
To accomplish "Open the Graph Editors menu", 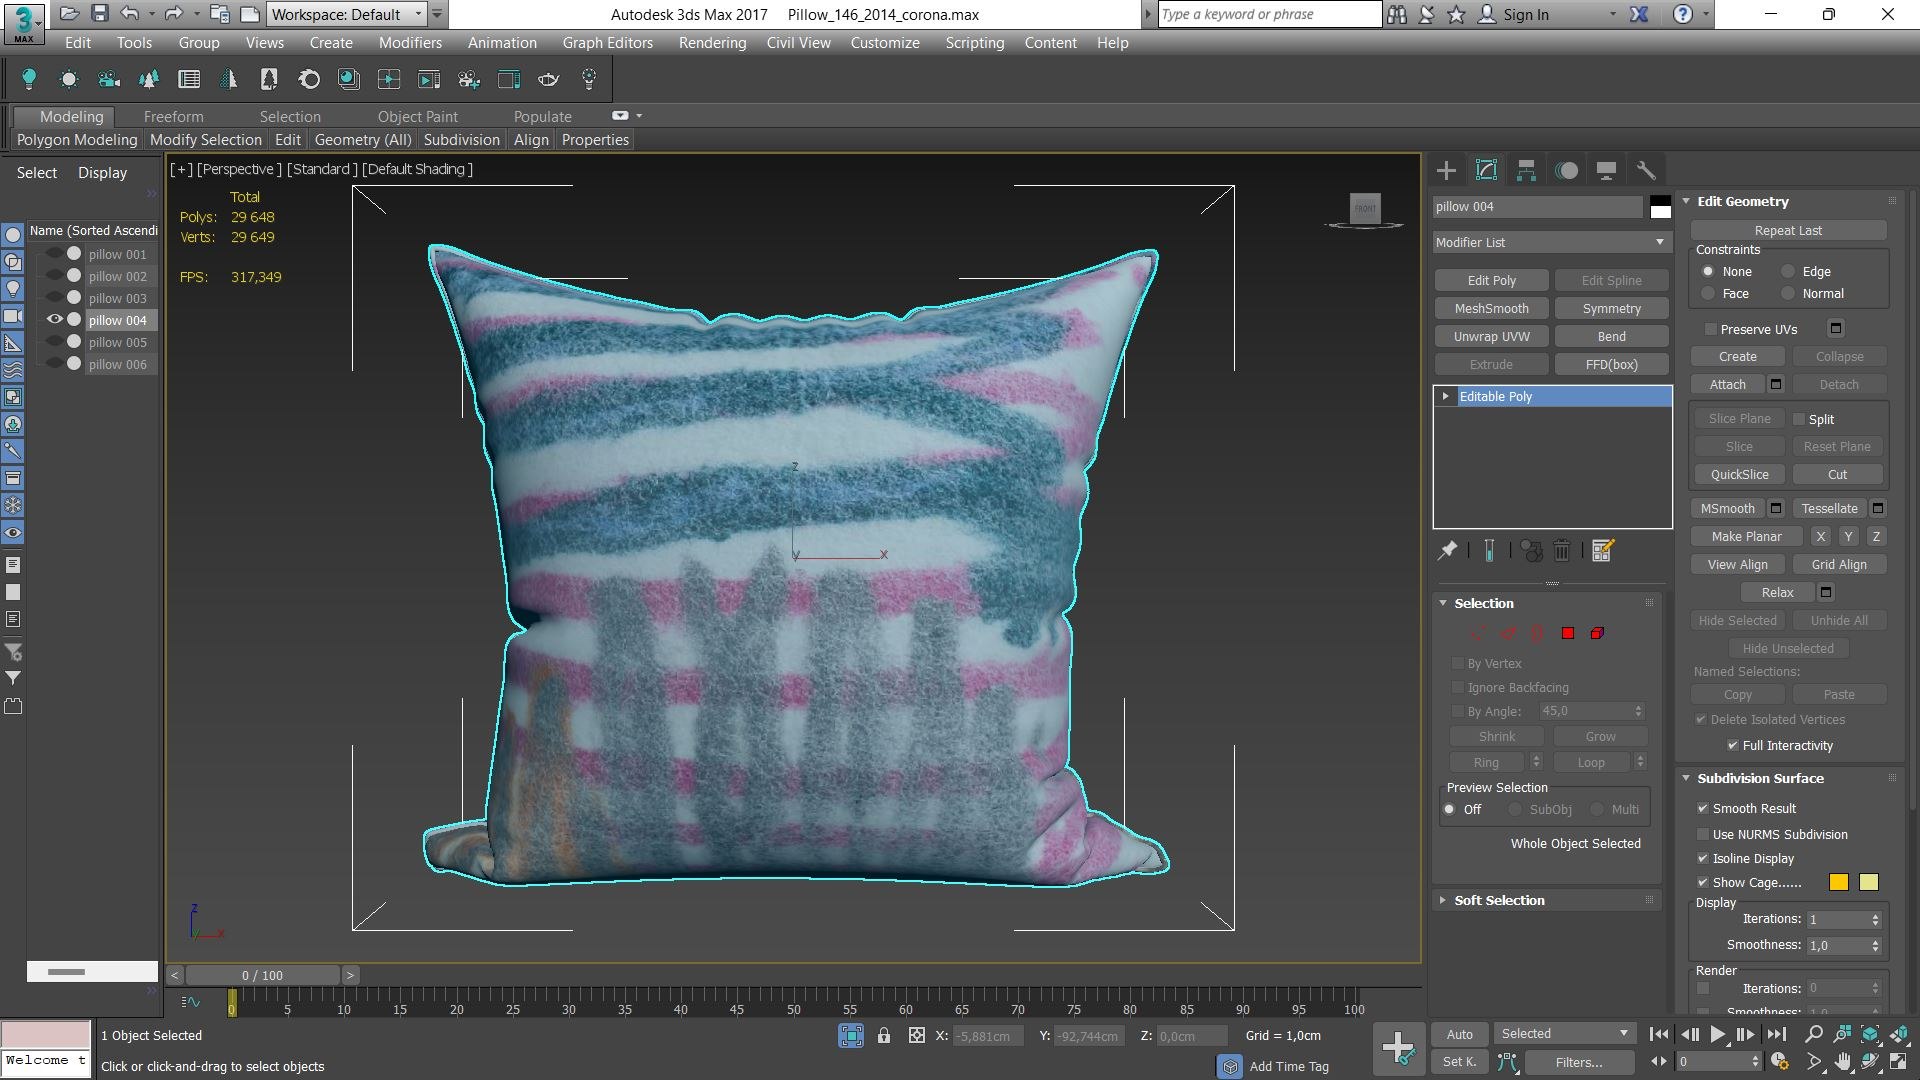I will [607, 43].
